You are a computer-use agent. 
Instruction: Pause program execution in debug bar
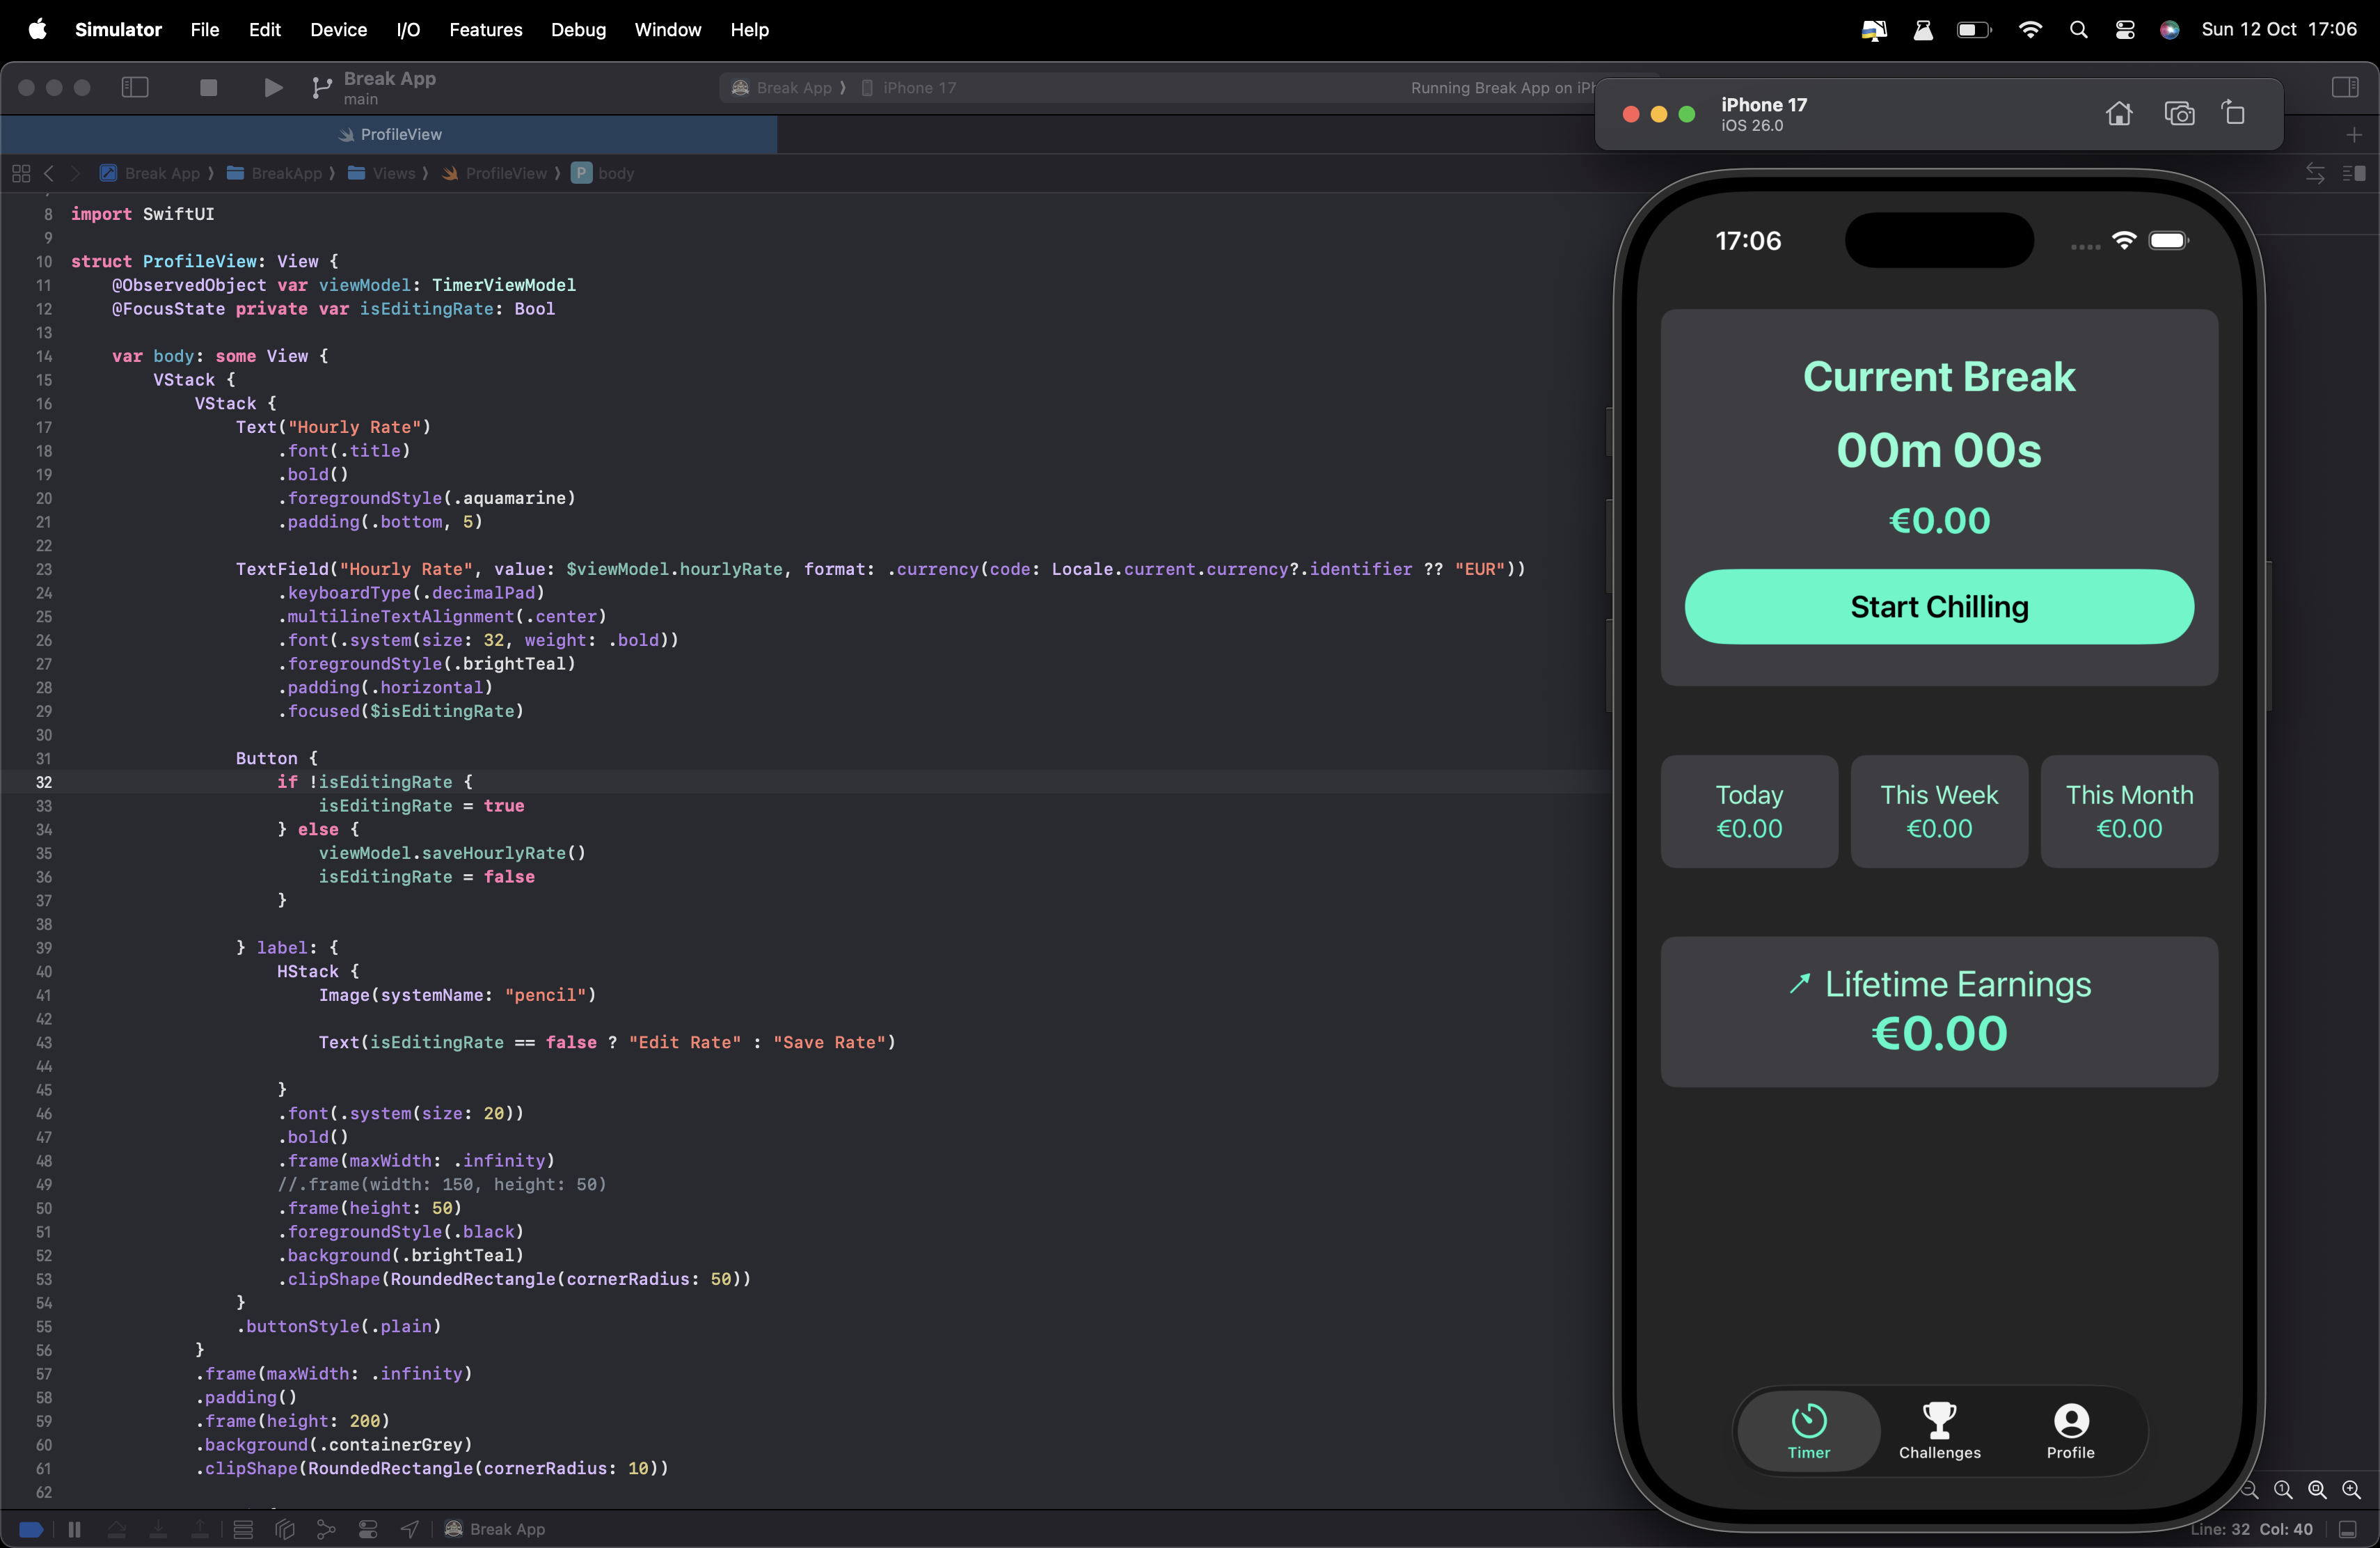coord(74,1529)
